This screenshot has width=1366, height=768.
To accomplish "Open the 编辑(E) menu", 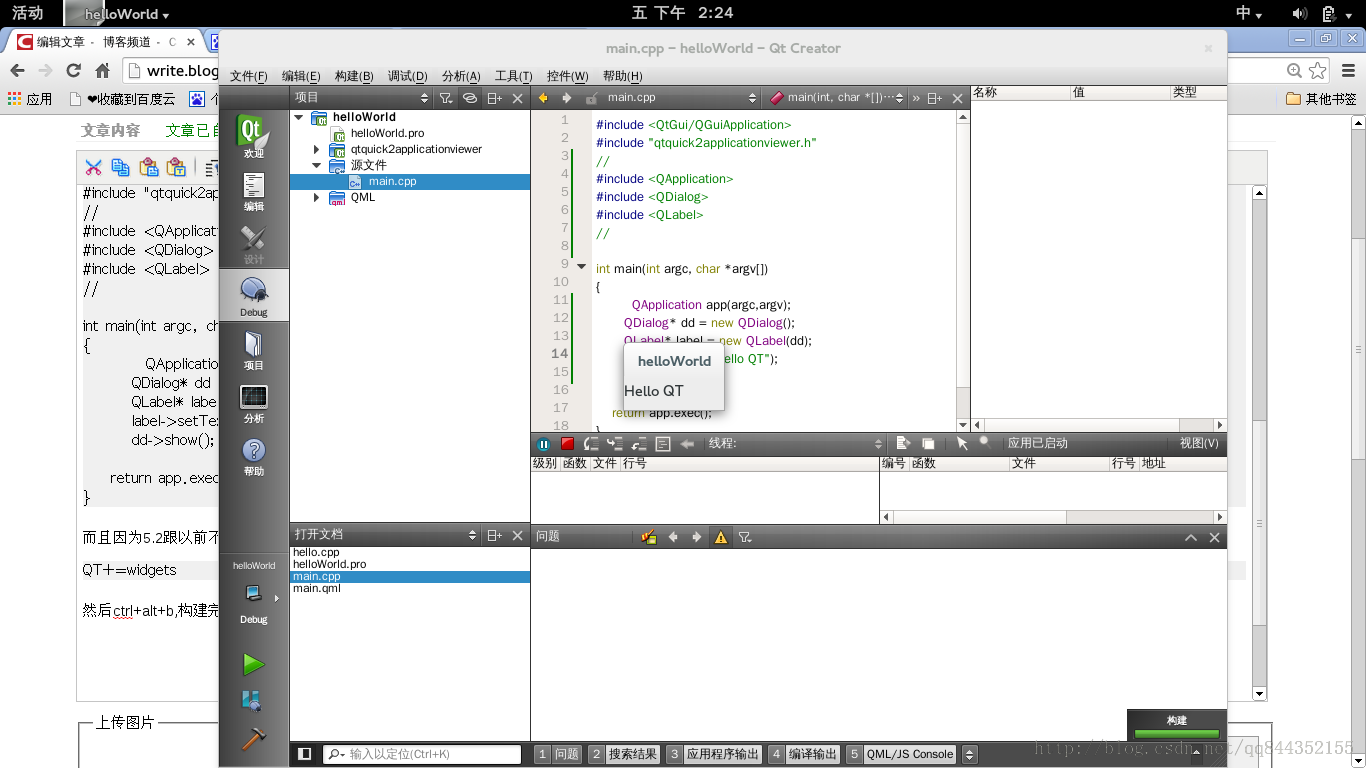I will pos(301,76).
